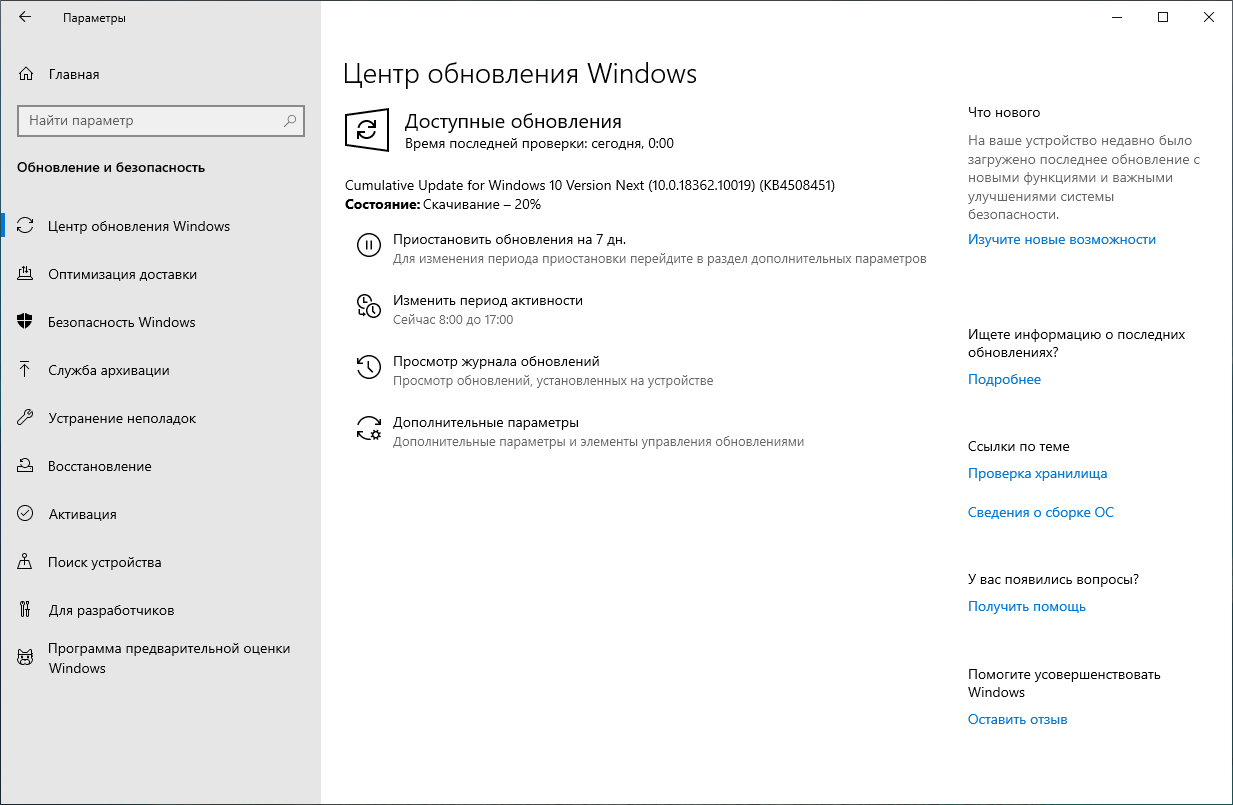This screenshot has width=1233, height=805.
Task: Click the Найти параметр search field
Action: [160, 120]
